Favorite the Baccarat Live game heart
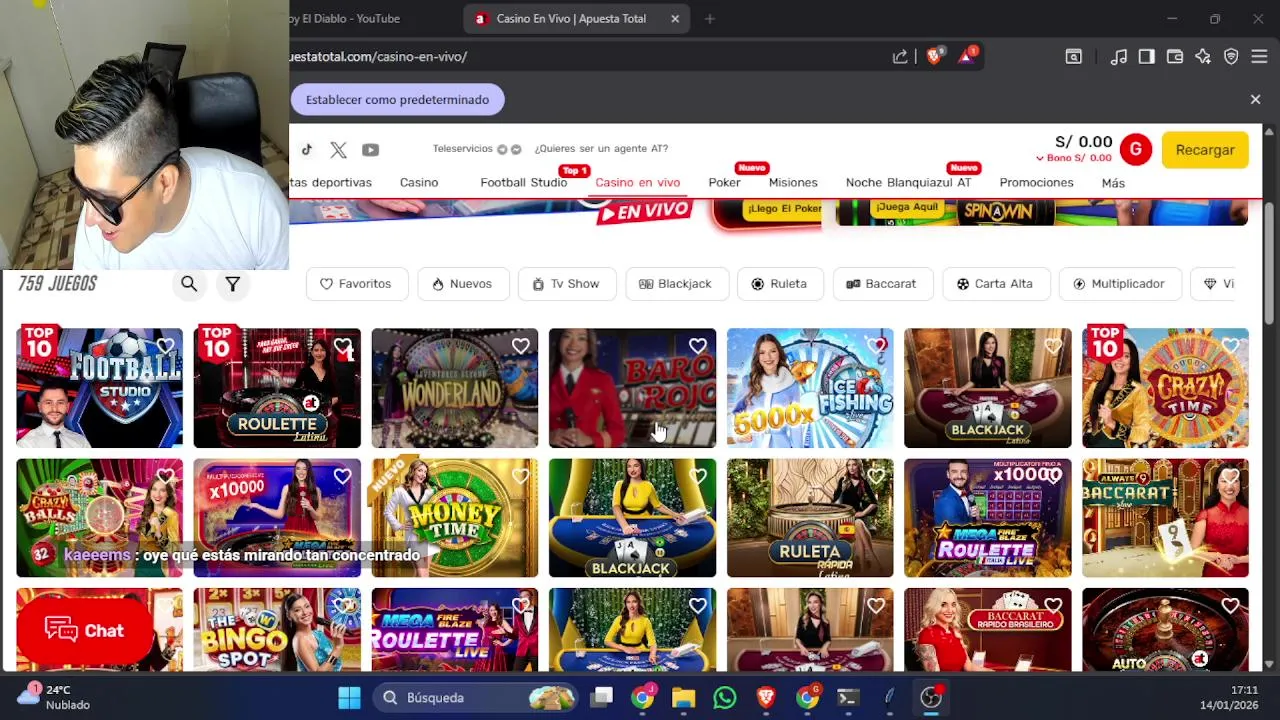Viewport: 1280px width, 720px height. (1231, 477)
